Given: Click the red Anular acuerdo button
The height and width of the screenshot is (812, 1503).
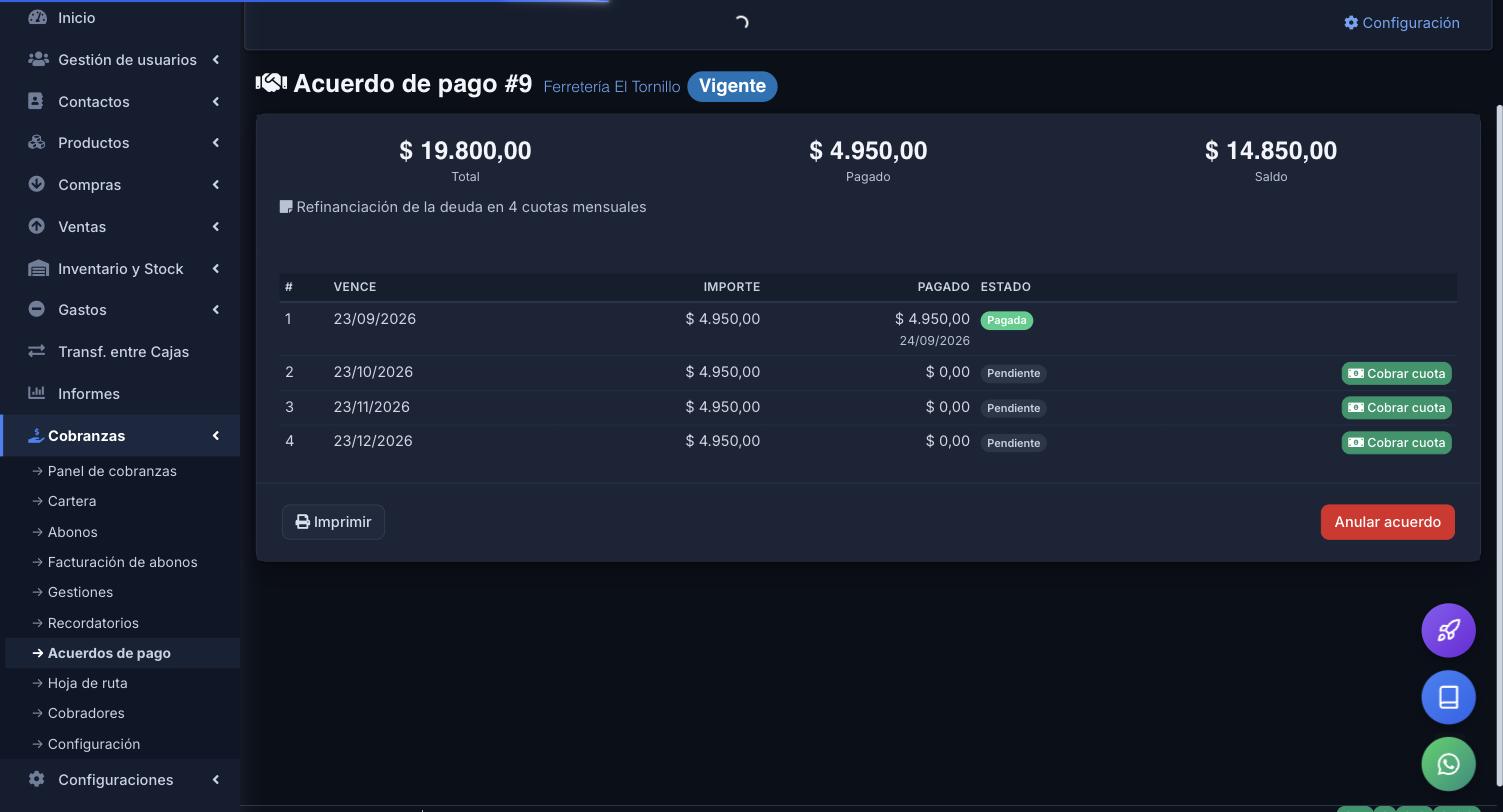Looking at the screenshot, I should tap(1387, 522).
